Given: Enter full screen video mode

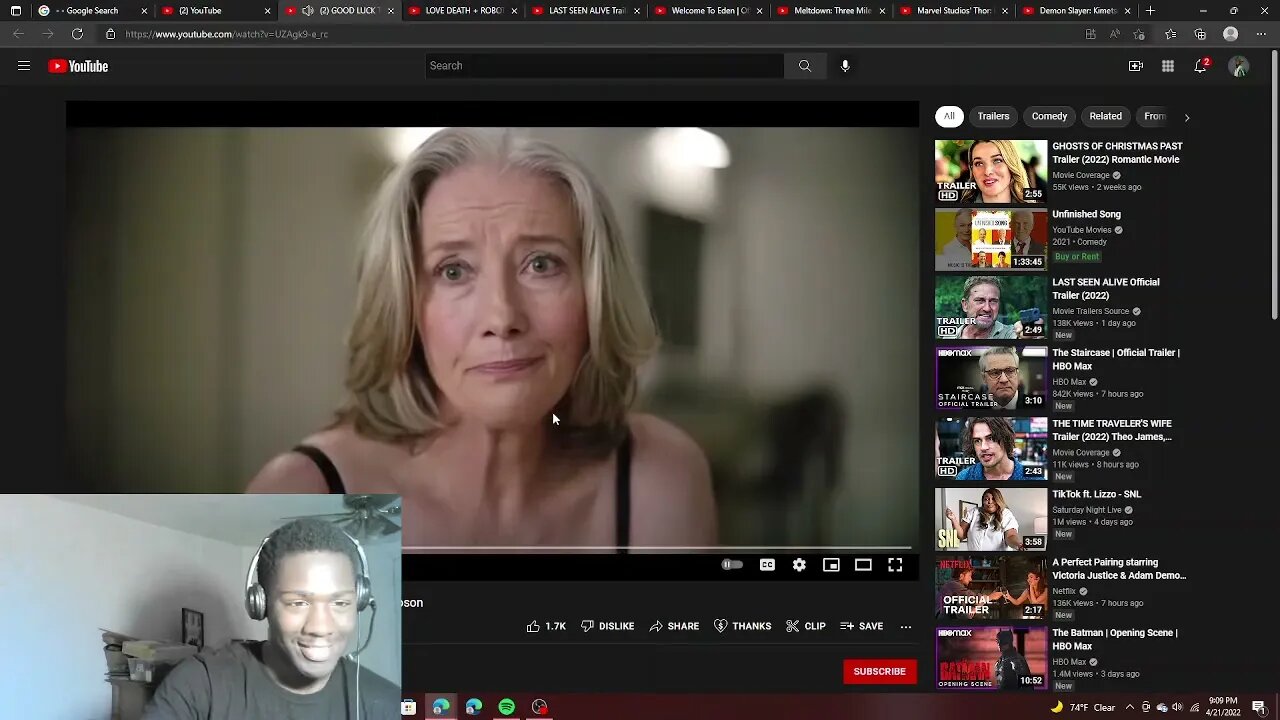Looking at the screenshot, I should [895, 565].
